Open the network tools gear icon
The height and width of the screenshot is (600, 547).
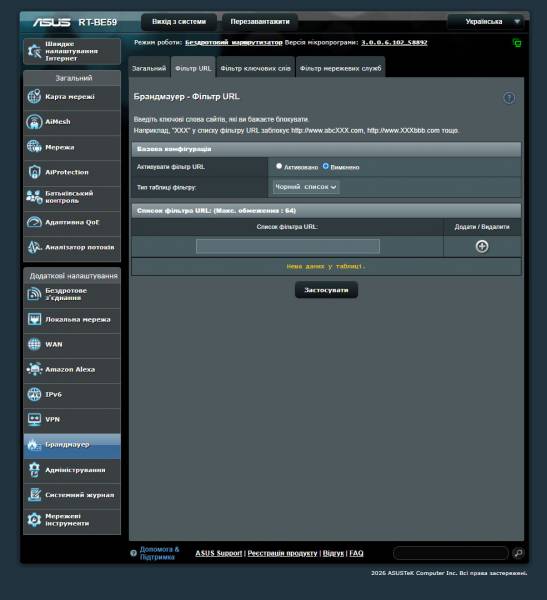coord(34,520)
